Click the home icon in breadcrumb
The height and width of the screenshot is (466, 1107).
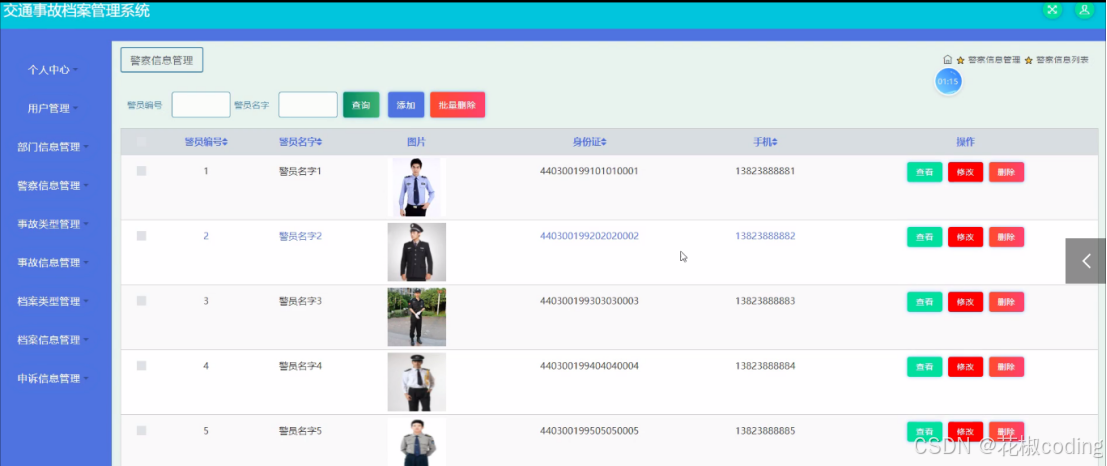point(948,60)
